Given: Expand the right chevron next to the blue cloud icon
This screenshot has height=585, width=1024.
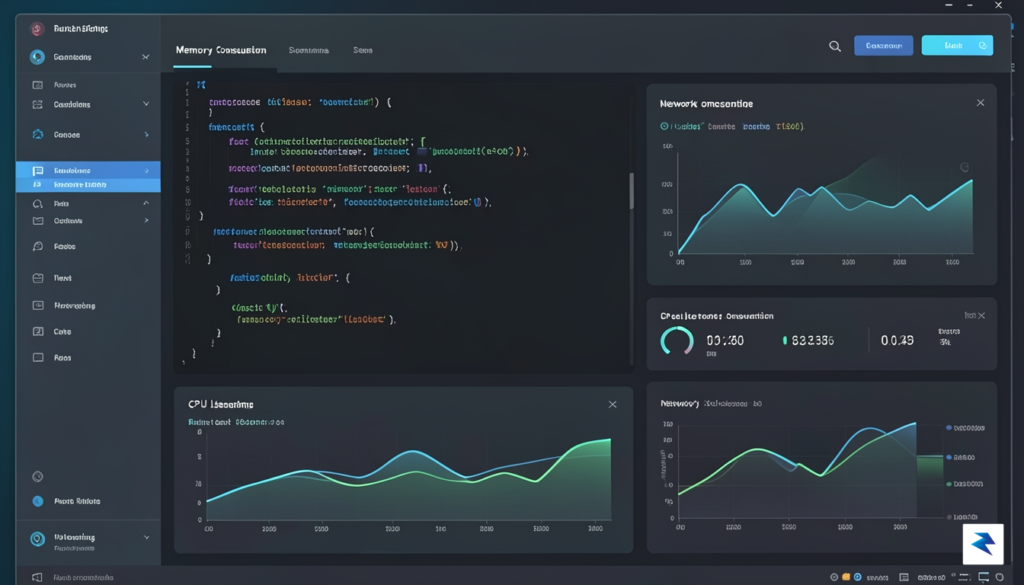Looking at the screenshot, I should tap(146, 134).
